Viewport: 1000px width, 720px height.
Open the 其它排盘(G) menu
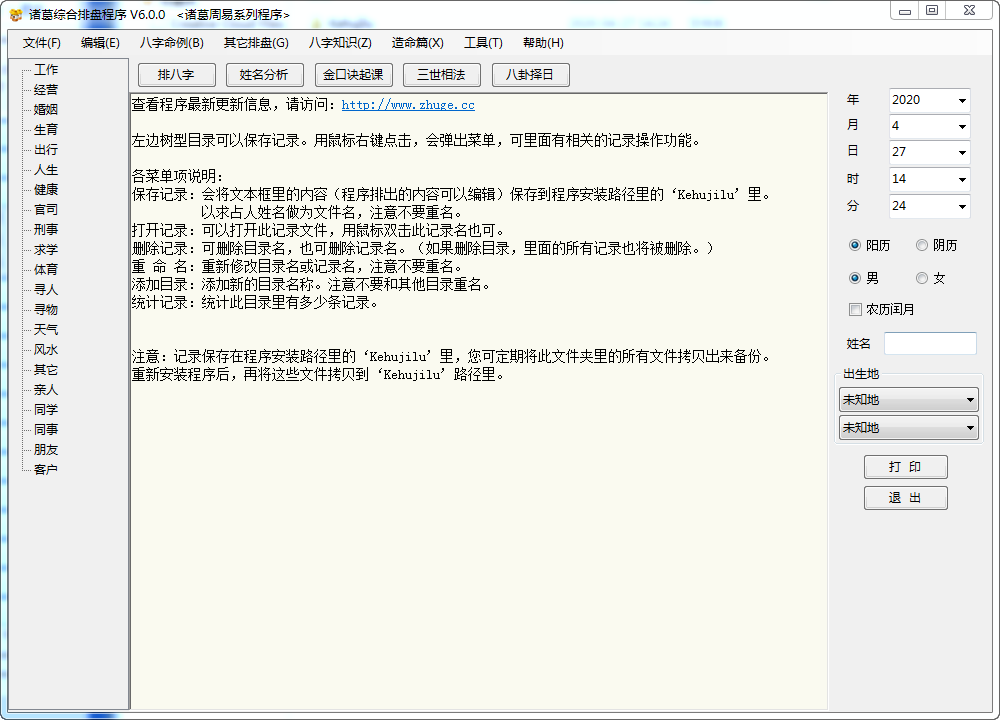256,43
